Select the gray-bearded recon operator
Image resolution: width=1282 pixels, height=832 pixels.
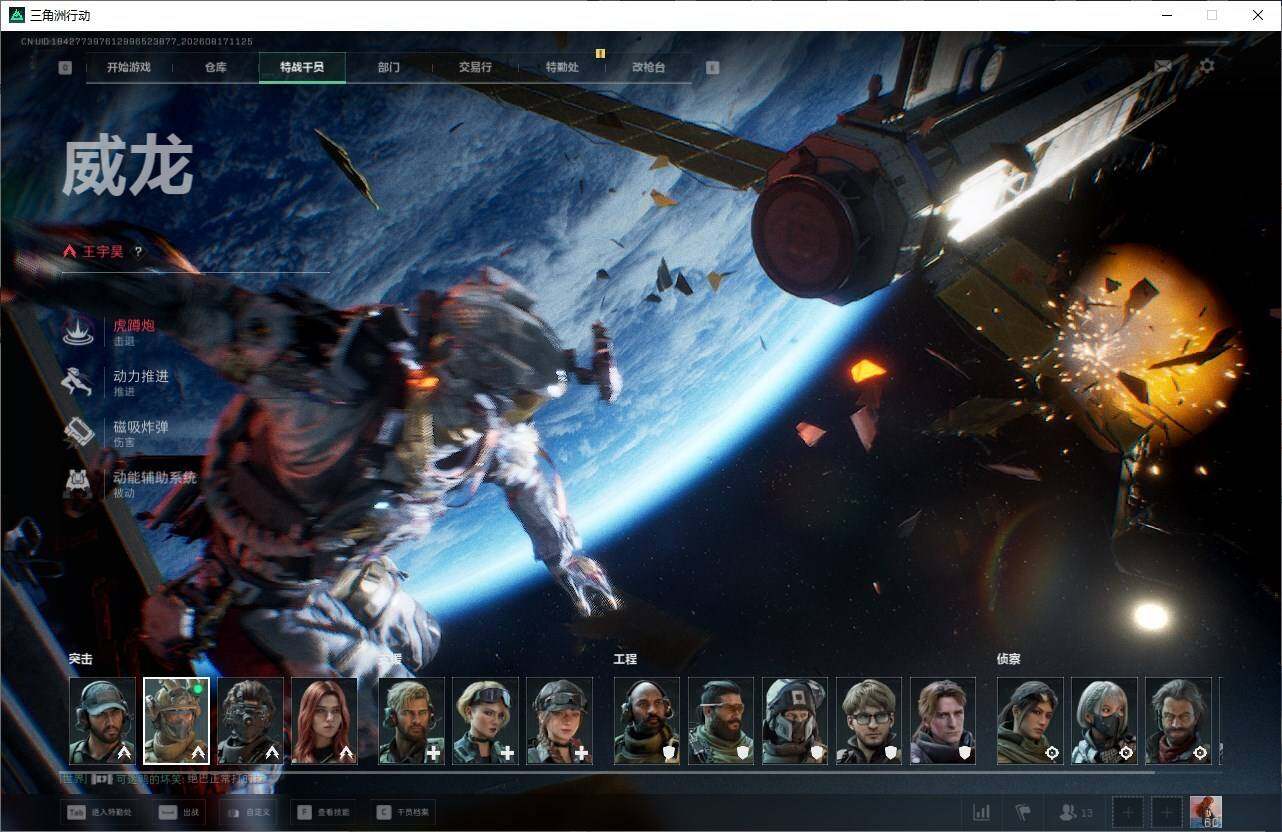pos(1178,721)
